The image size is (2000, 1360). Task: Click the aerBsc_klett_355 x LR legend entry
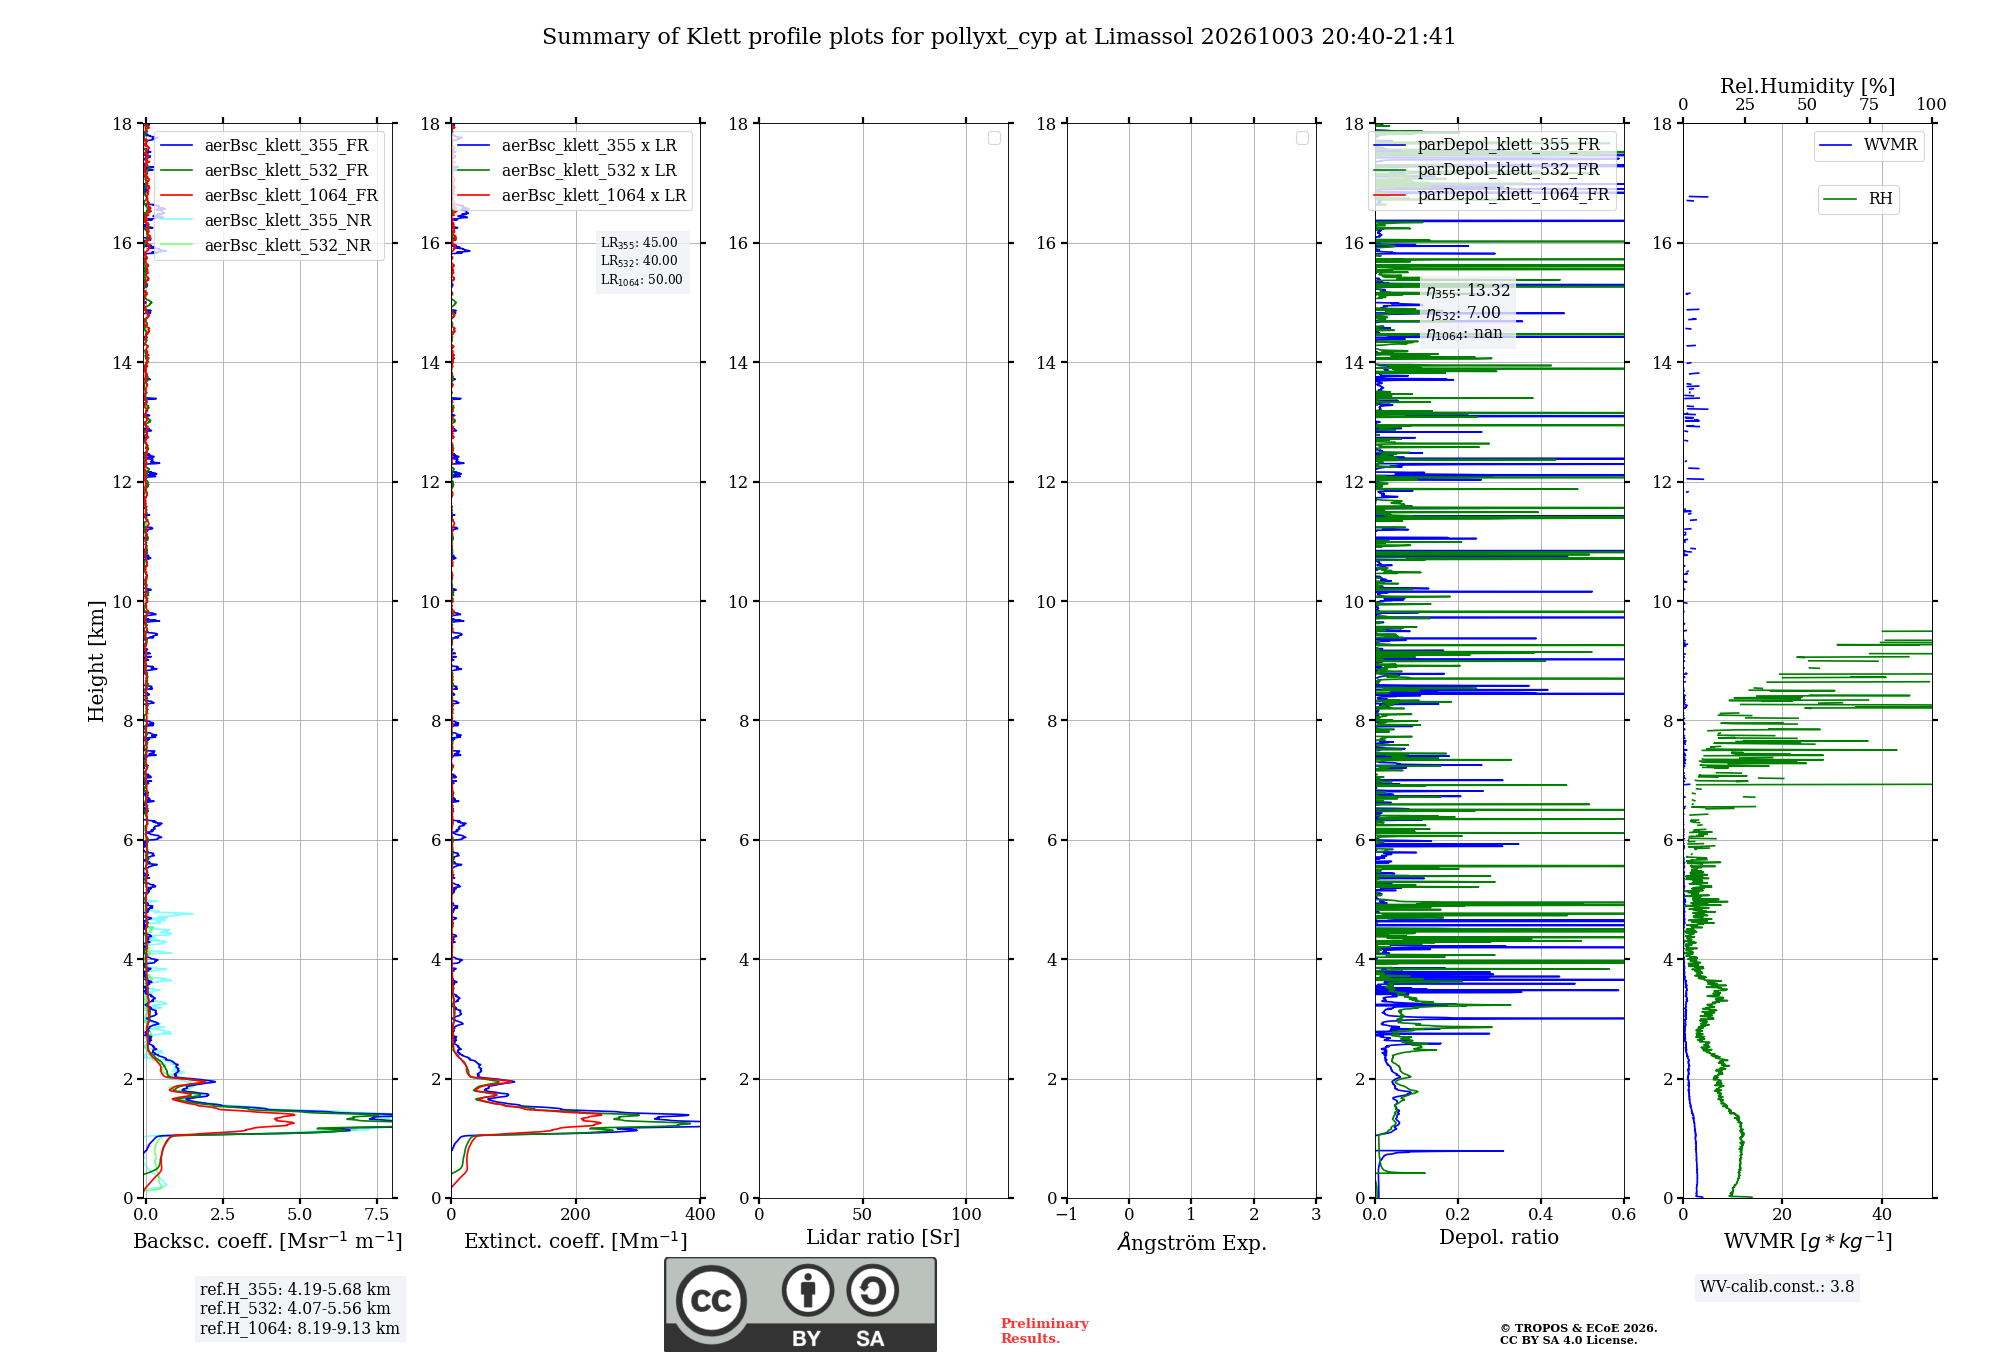tap(567, 145)
